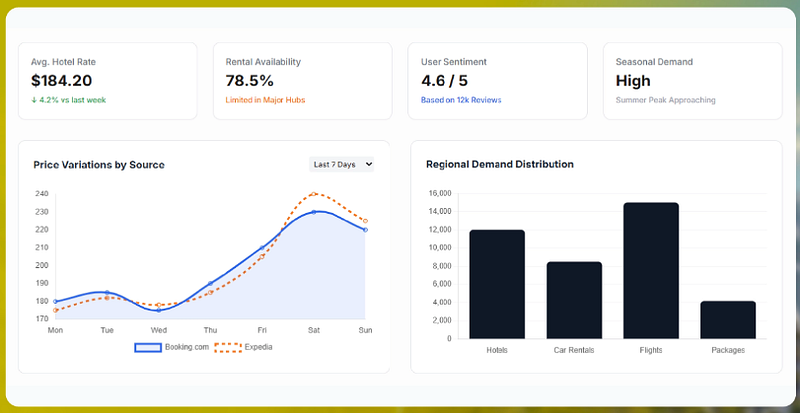800x413 pixels.
Task: Open the Rental Availability card
Action: (x=303, y=81)
